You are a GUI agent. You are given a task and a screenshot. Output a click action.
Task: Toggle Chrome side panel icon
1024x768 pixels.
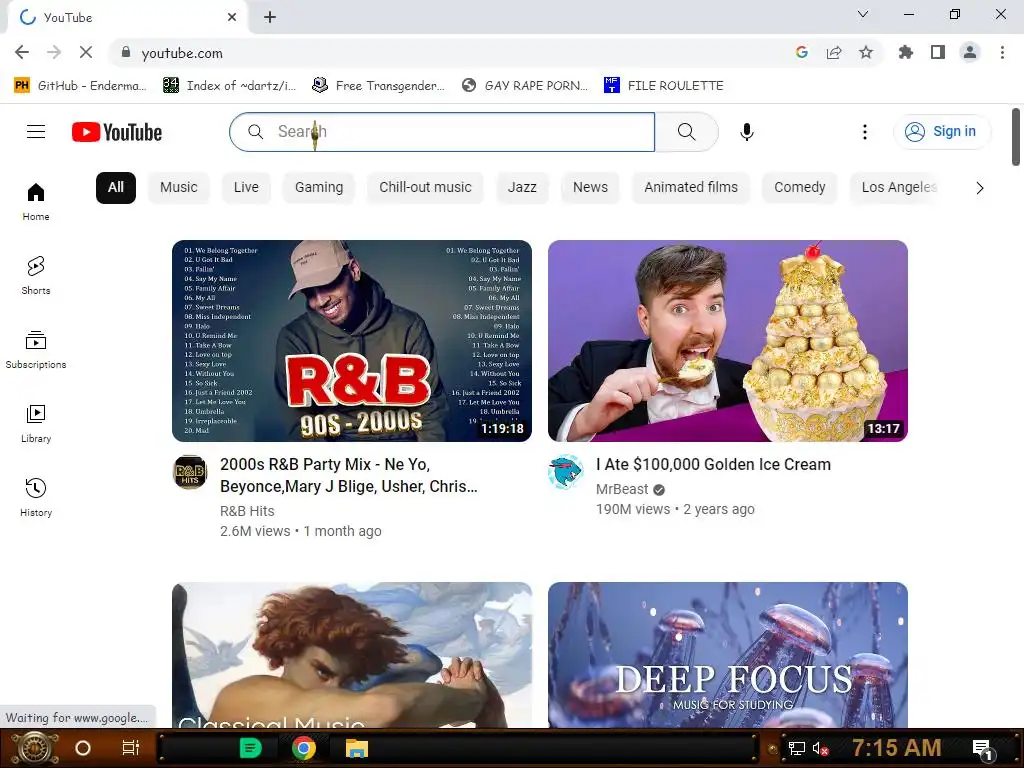coord(938,52)
